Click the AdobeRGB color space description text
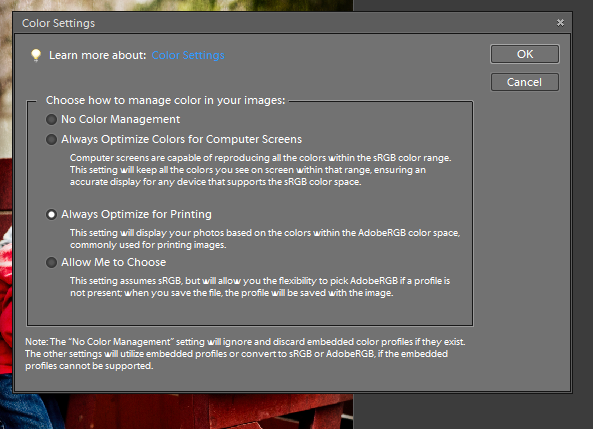This screenshot has height=429, width=593. [x=265, y=239]
